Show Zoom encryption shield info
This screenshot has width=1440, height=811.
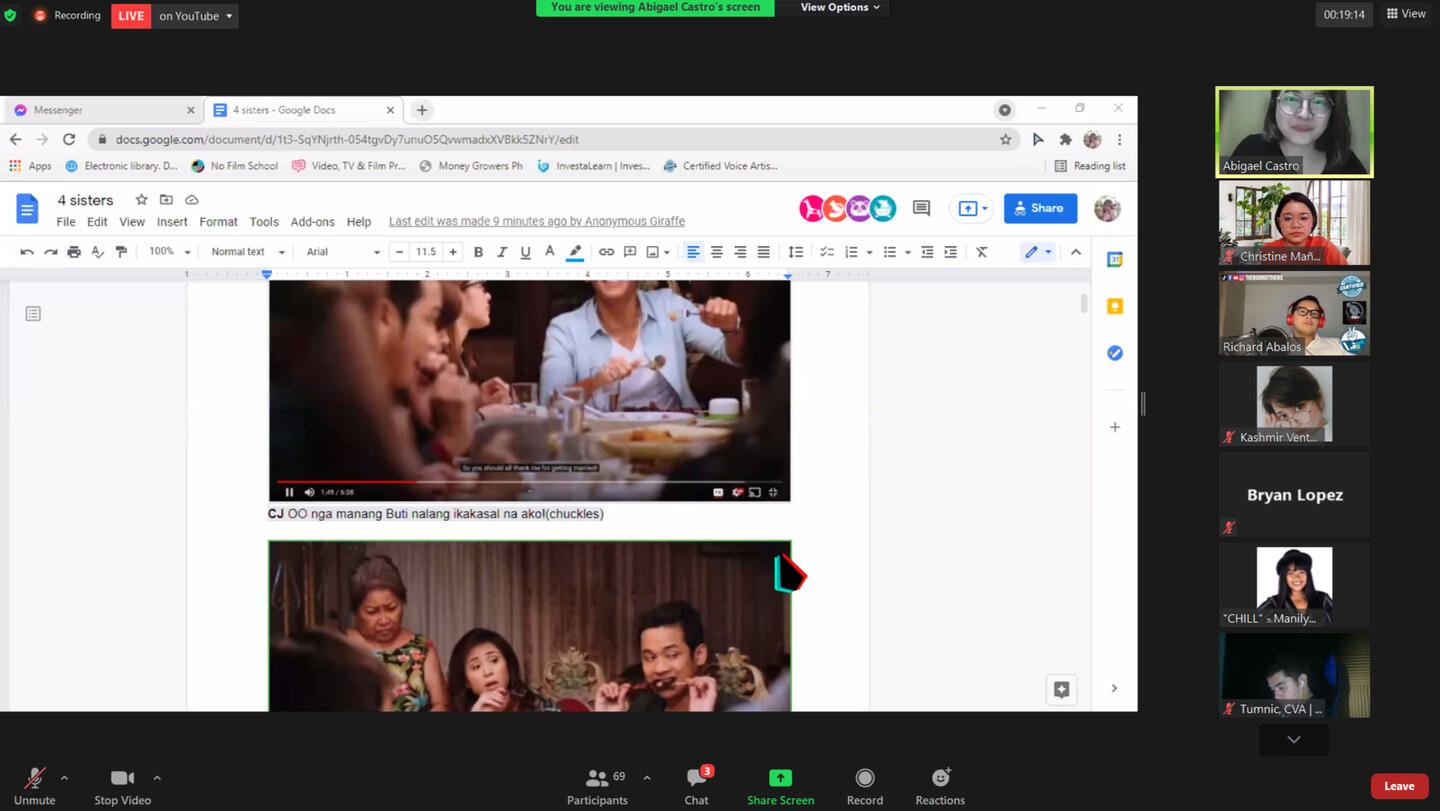pos(10,15)
